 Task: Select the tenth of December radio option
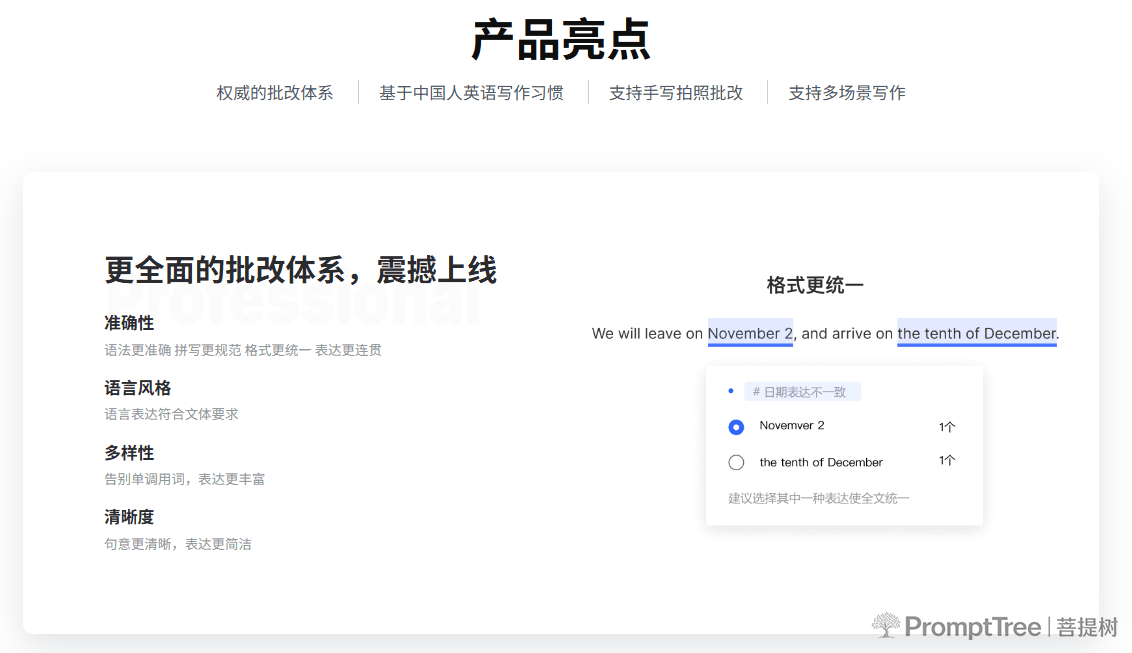click(x=736, y=463)
